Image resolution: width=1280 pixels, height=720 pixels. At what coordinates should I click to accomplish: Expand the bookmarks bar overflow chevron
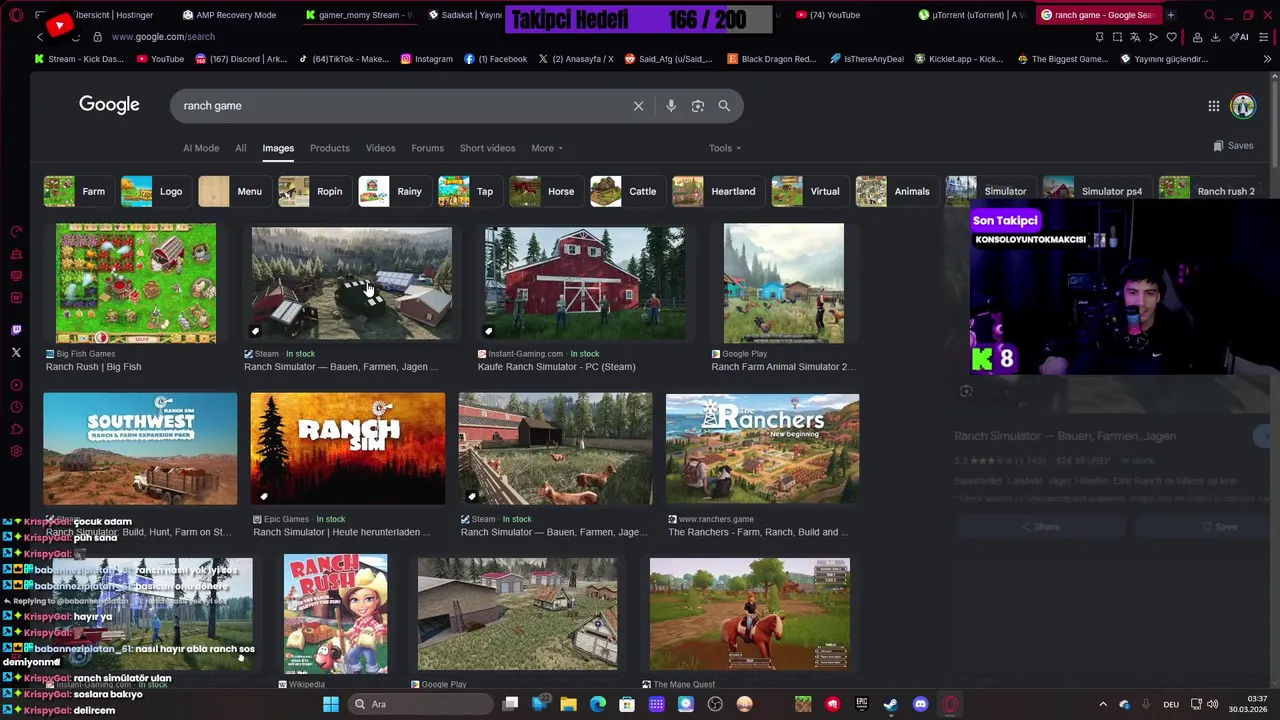(1267, 59)
